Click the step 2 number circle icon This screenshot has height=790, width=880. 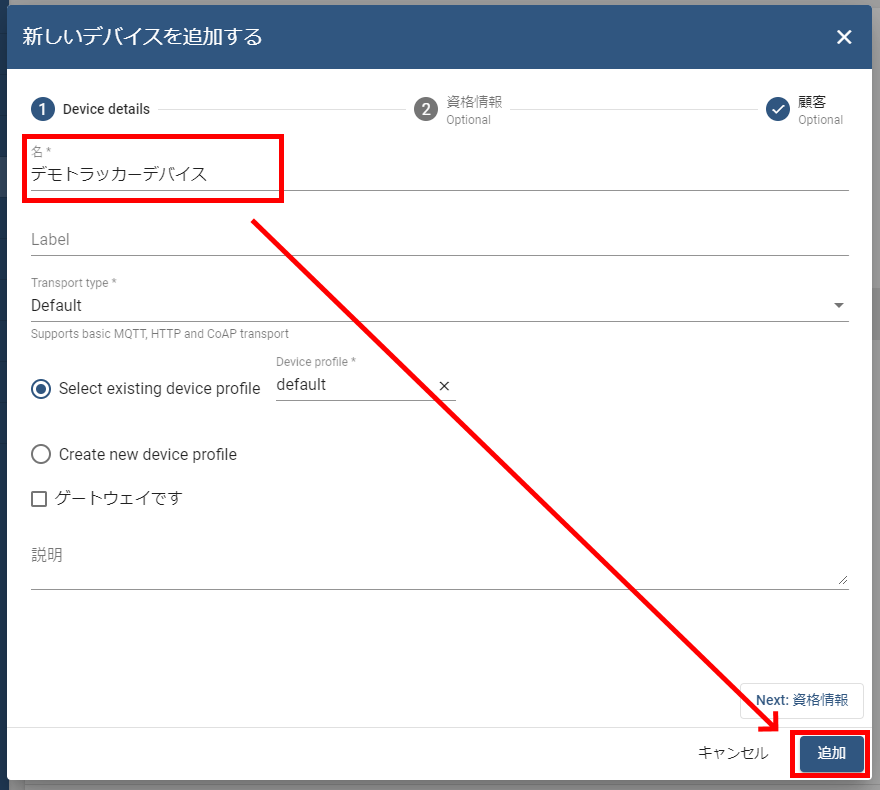point(425,109)
